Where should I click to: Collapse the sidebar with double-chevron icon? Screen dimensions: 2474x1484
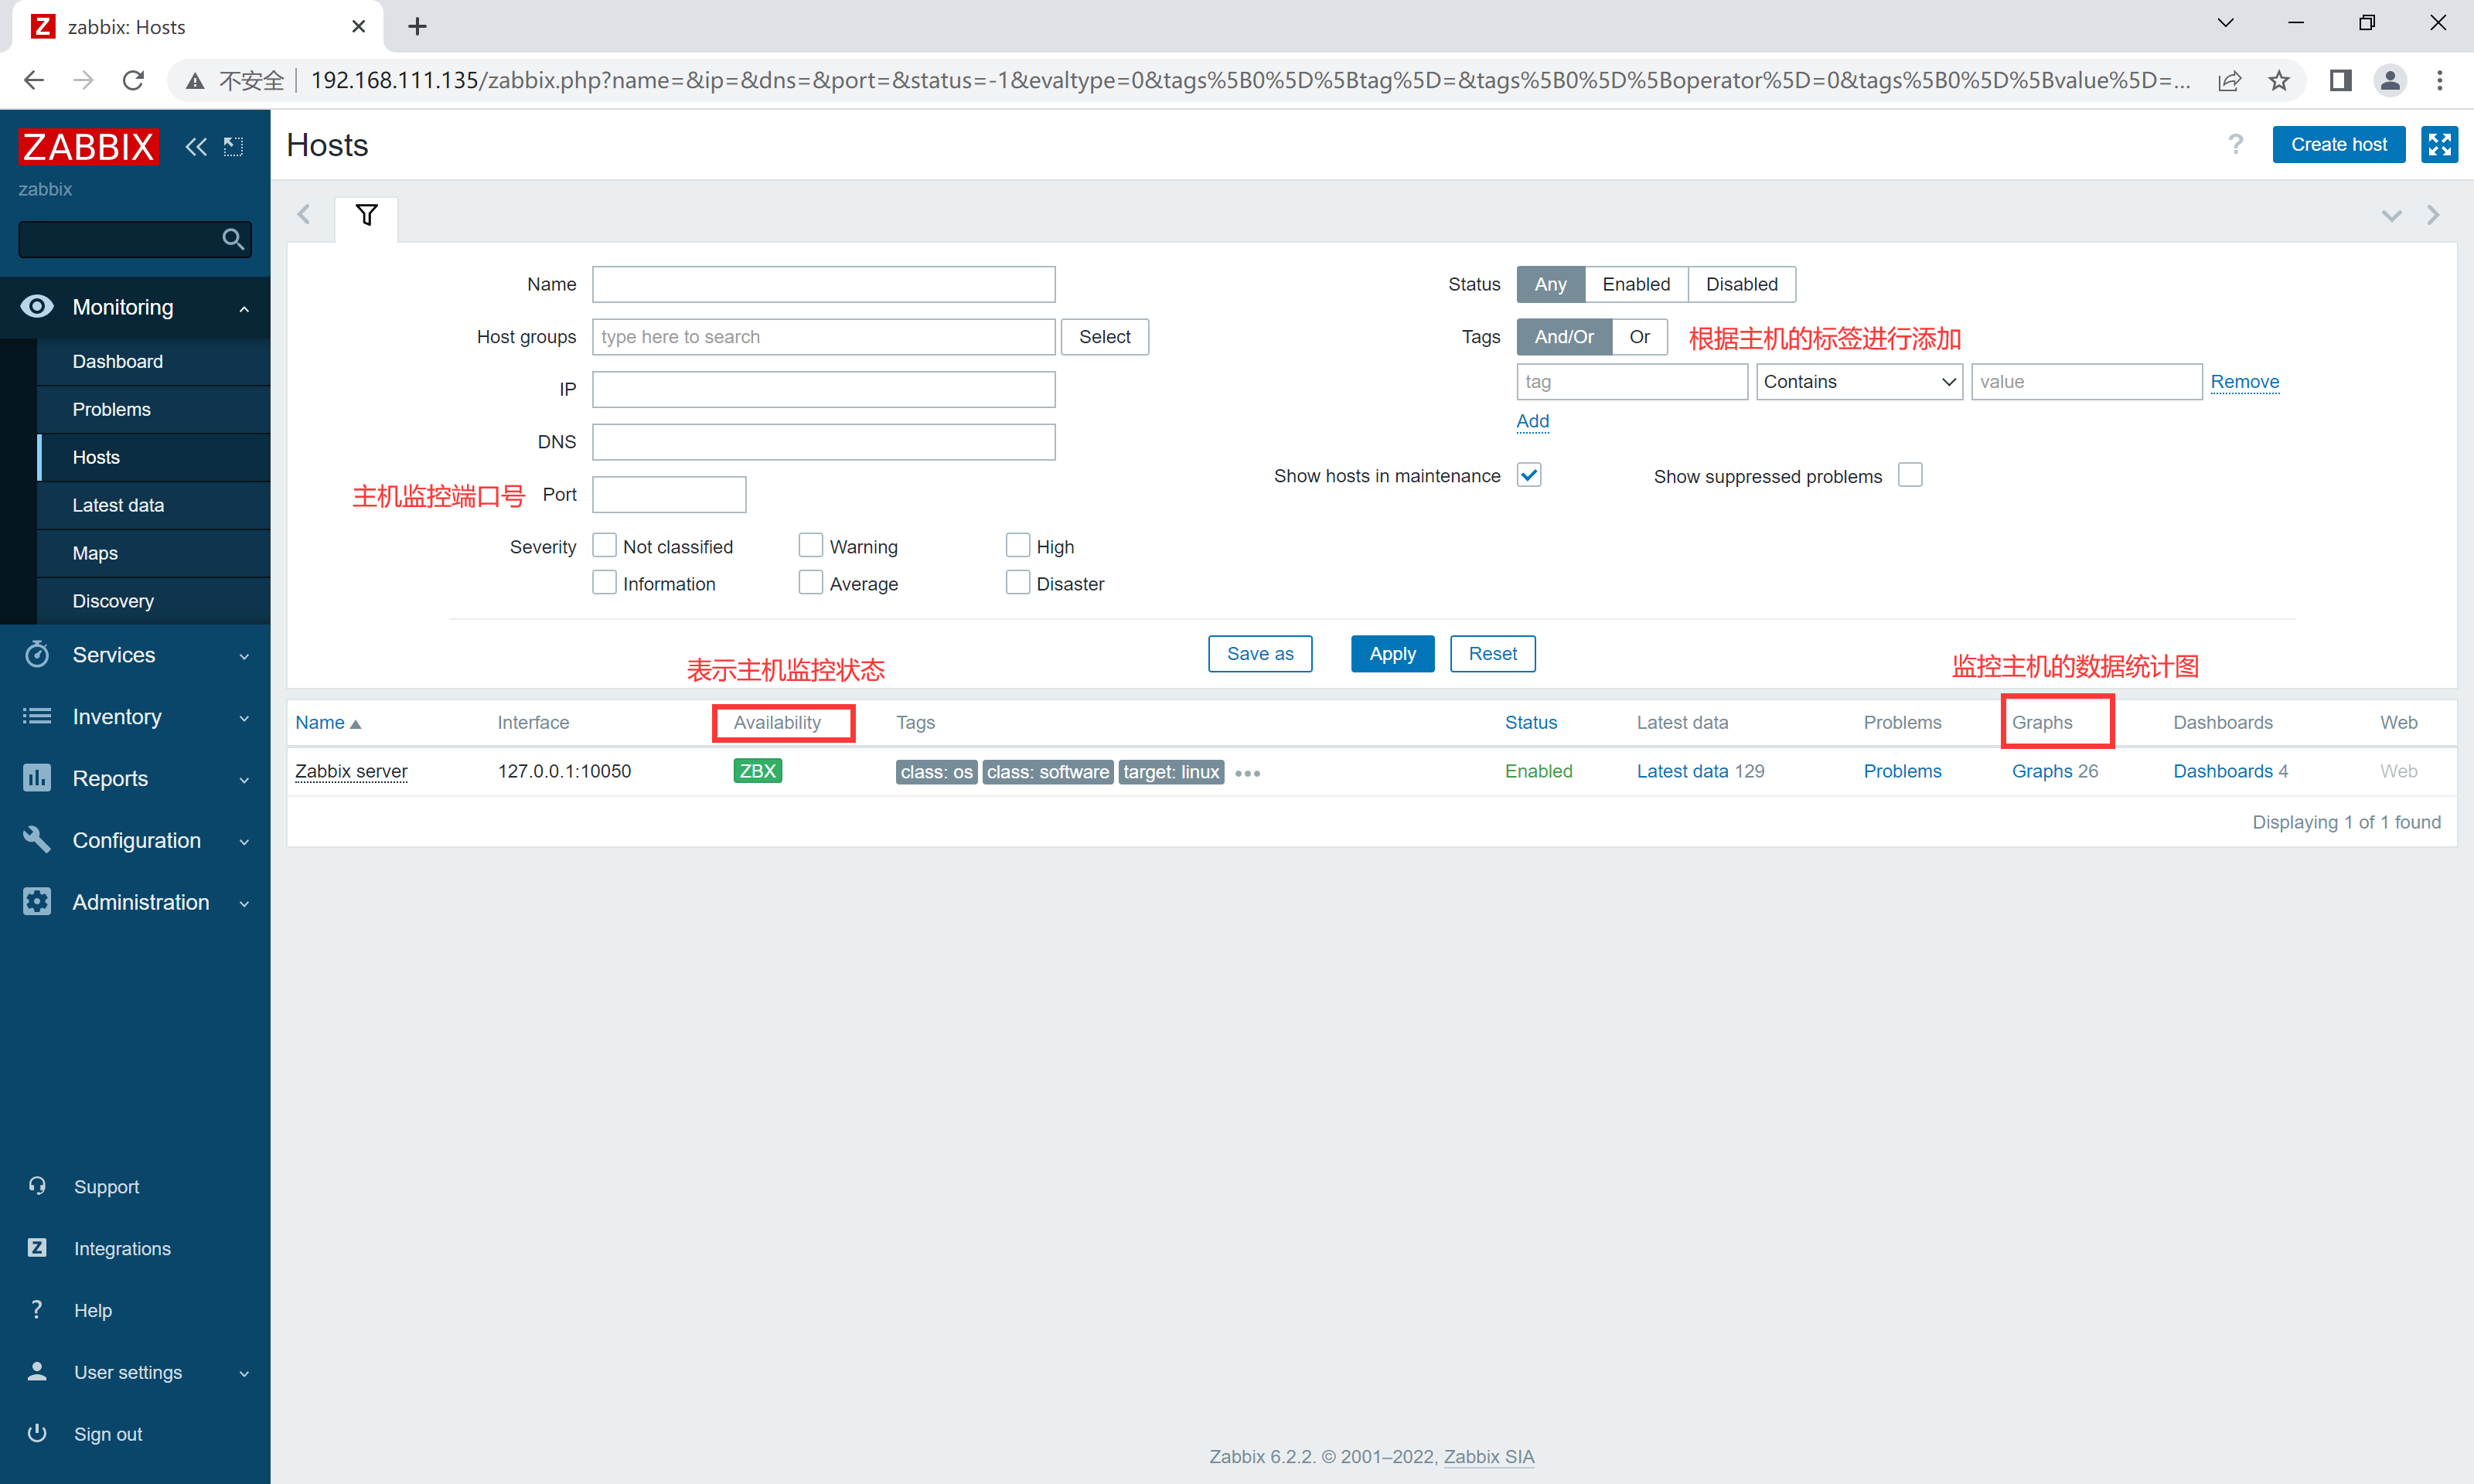pos(196,147)
